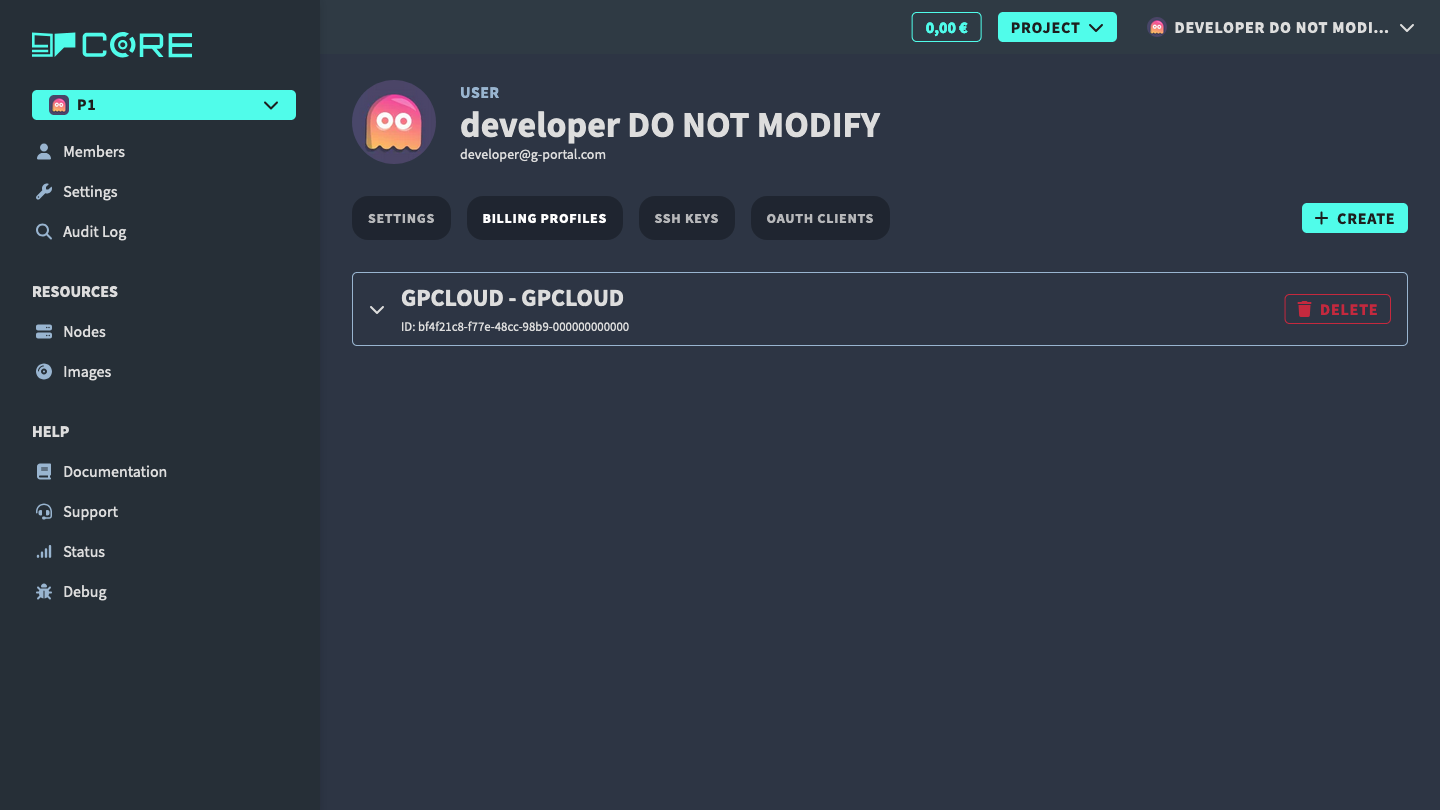Open the Debug page
Screen dimensions: 1440x810
coord(85,592)
